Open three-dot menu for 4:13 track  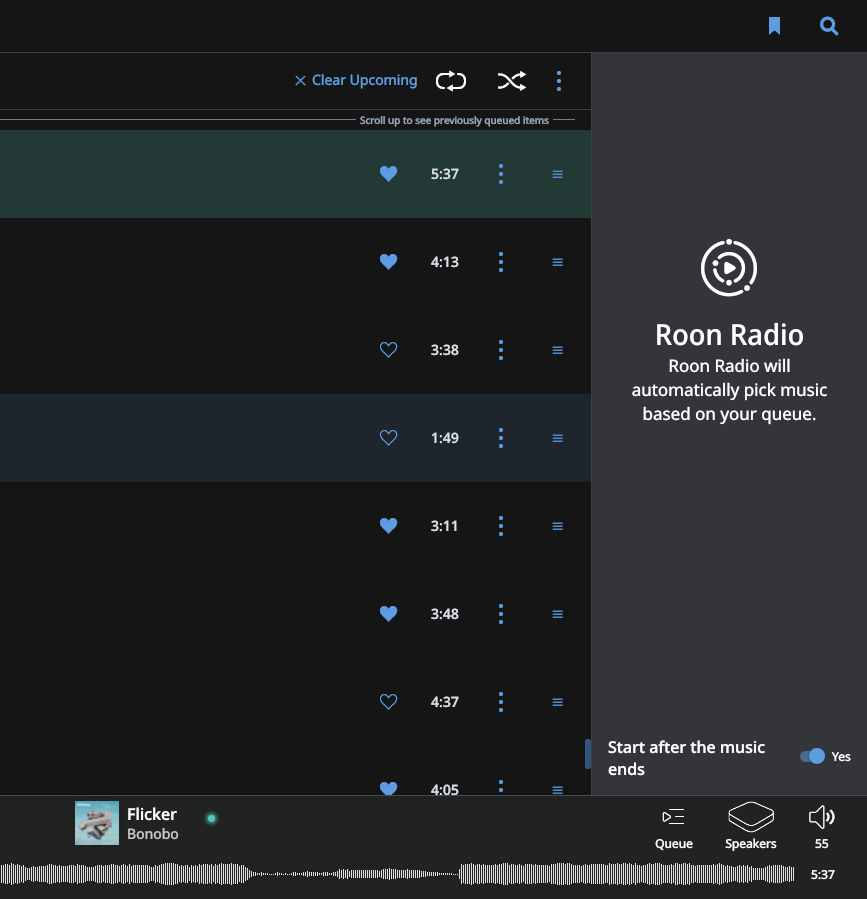point(501,262)
